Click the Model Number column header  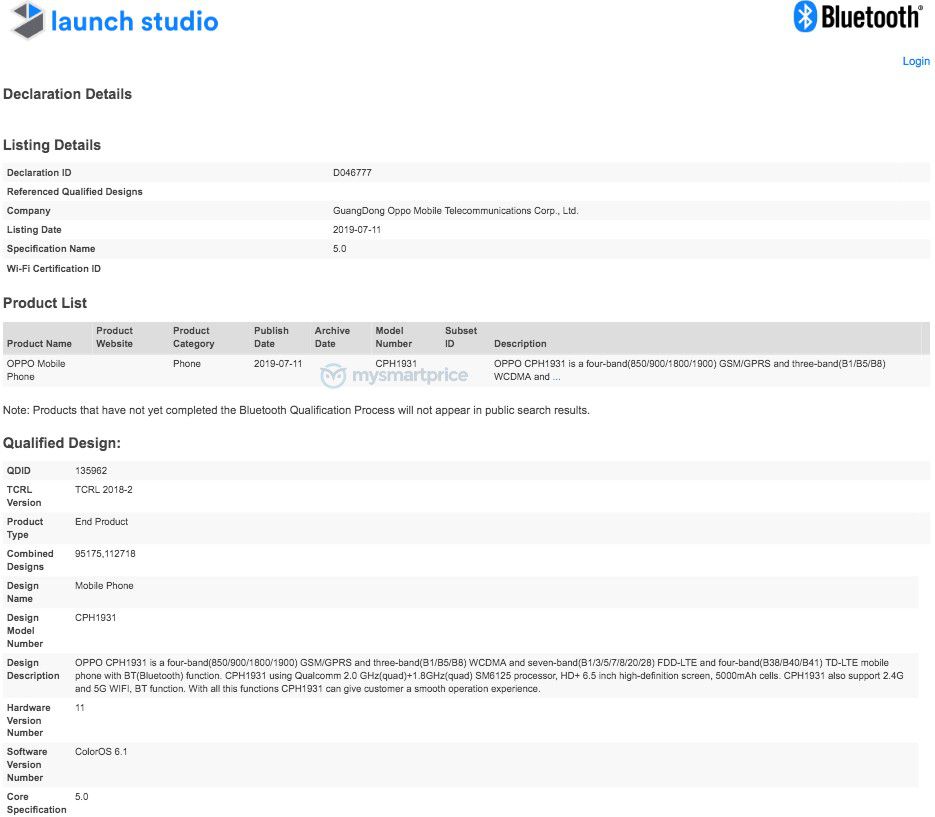(393, 337)
